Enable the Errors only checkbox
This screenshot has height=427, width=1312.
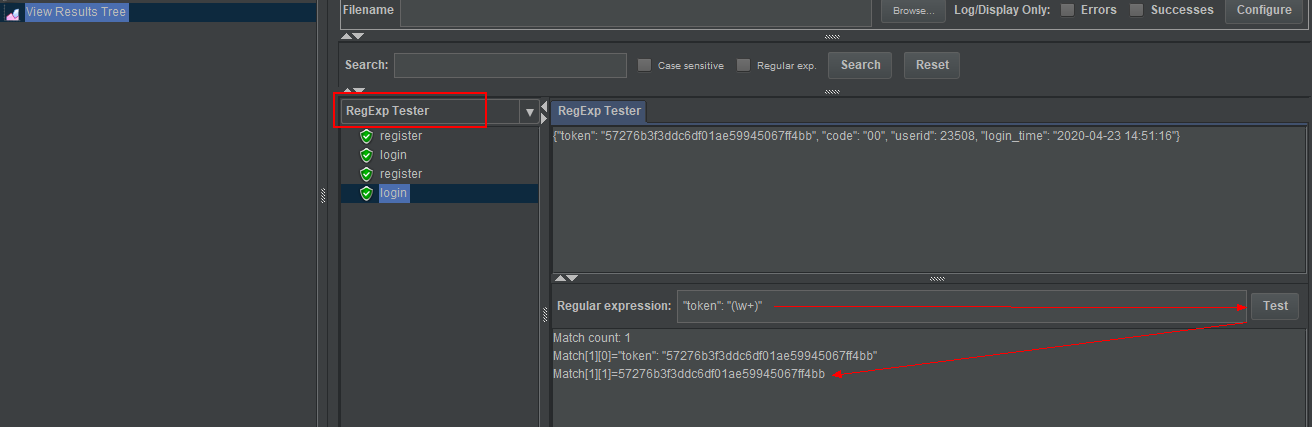click(x=1068, y=10)
